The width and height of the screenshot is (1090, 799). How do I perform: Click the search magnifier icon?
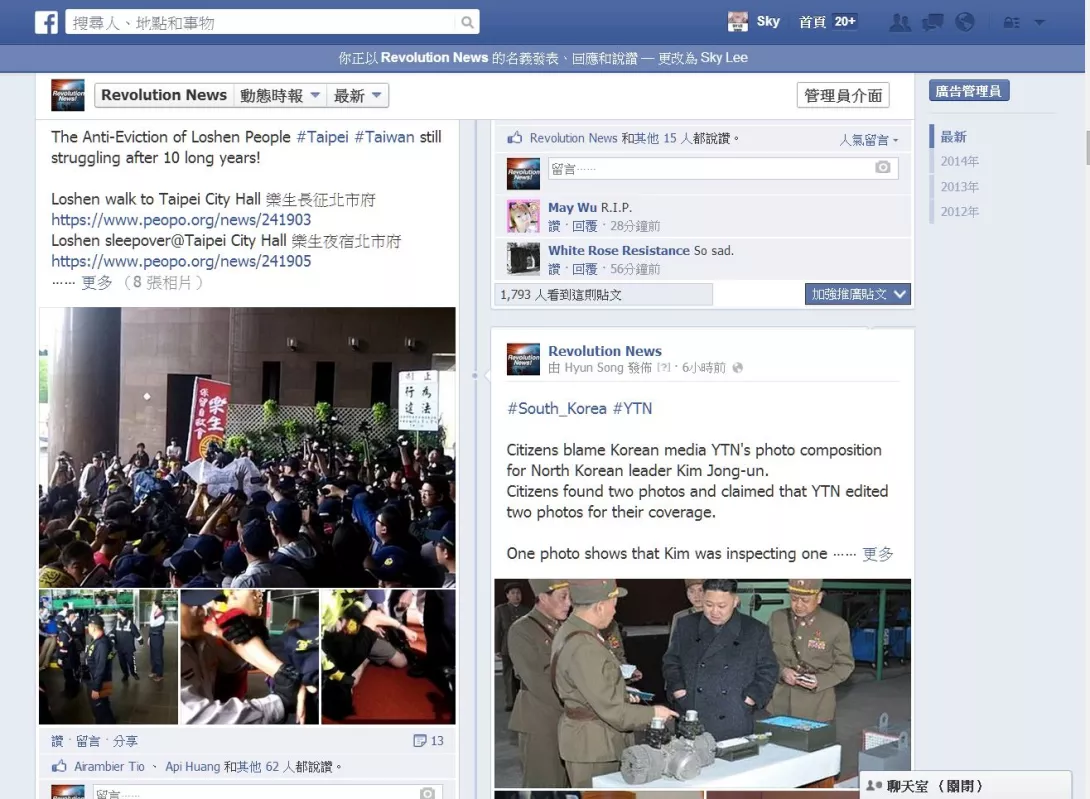[468, 22]
